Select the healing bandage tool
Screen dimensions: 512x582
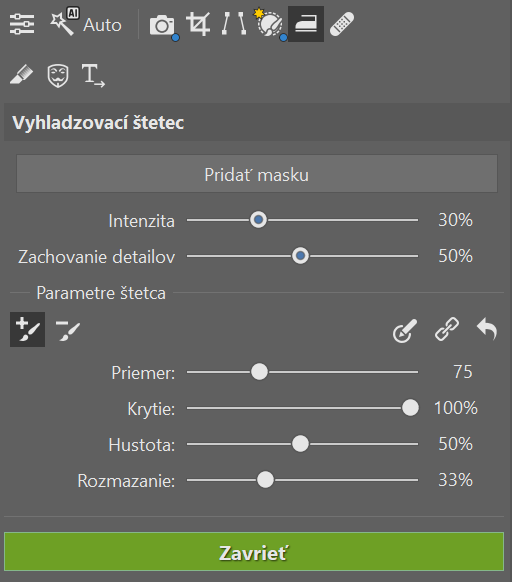[342, 24]
